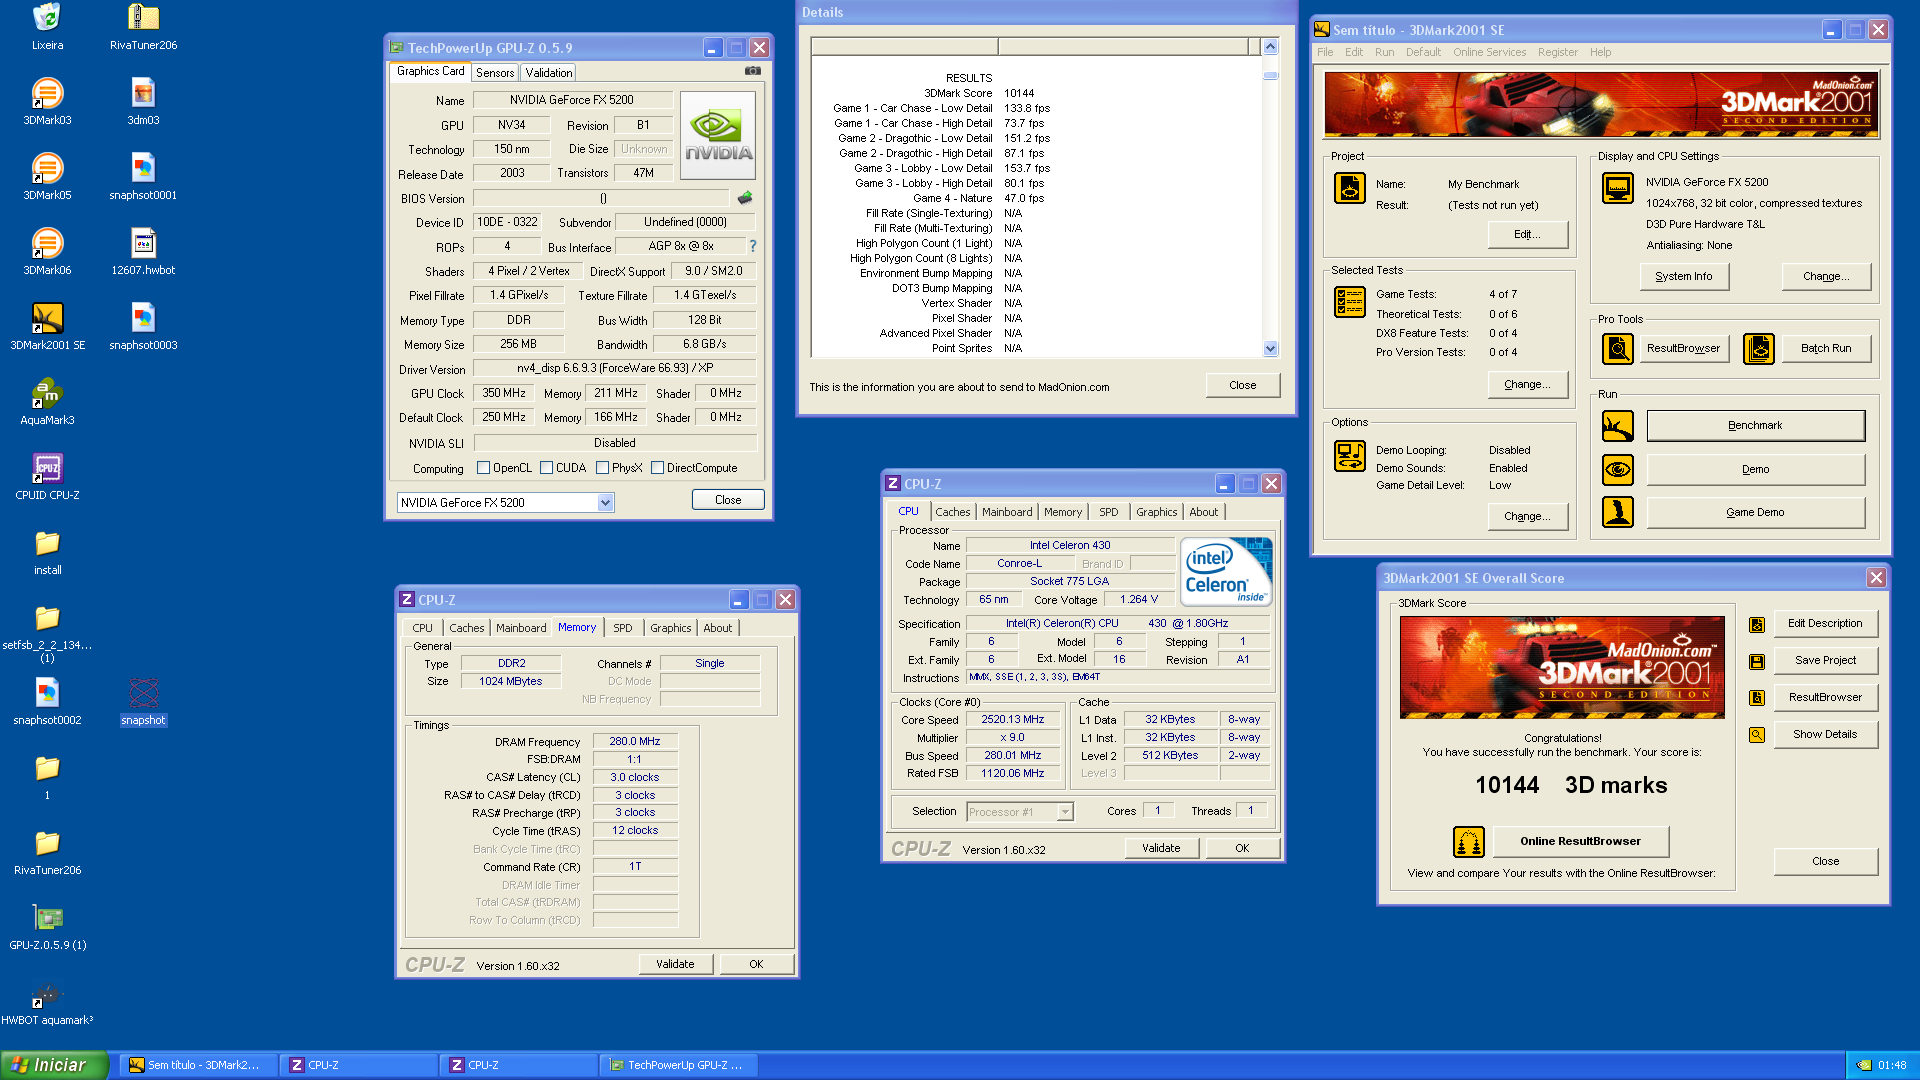The height and width of the screenshot is (1080, 1920).
Task: Click the Bus Interface question mark icon
Action: pos(752,246)
